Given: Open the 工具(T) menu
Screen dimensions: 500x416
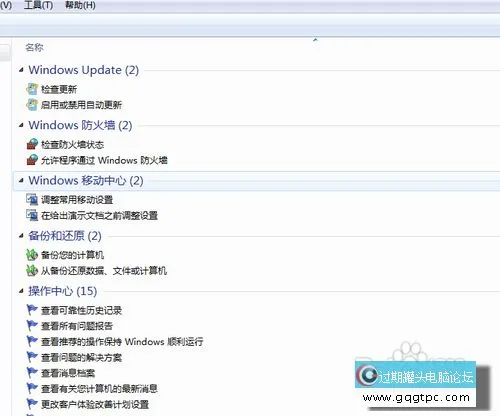Looking at the screenshot, I should (38, 5).
